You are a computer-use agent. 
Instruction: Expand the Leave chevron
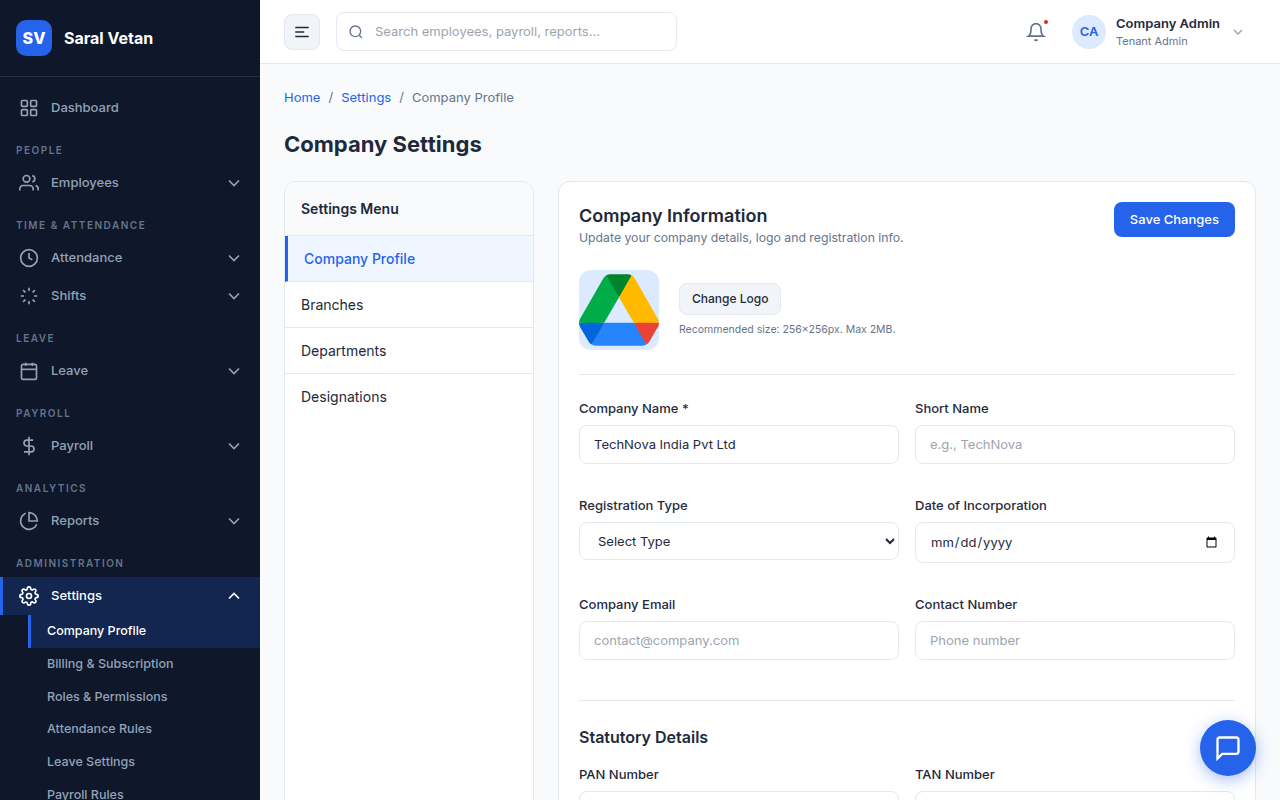tap(234, 371)
